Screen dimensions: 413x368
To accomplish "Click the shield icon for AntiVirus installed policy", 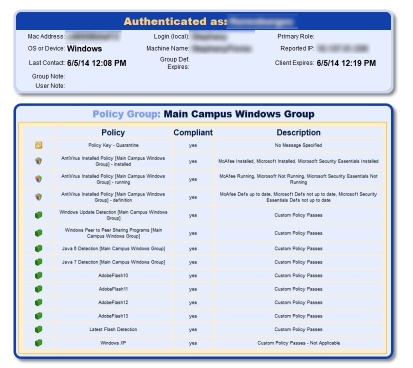I will tap(39, 161).
